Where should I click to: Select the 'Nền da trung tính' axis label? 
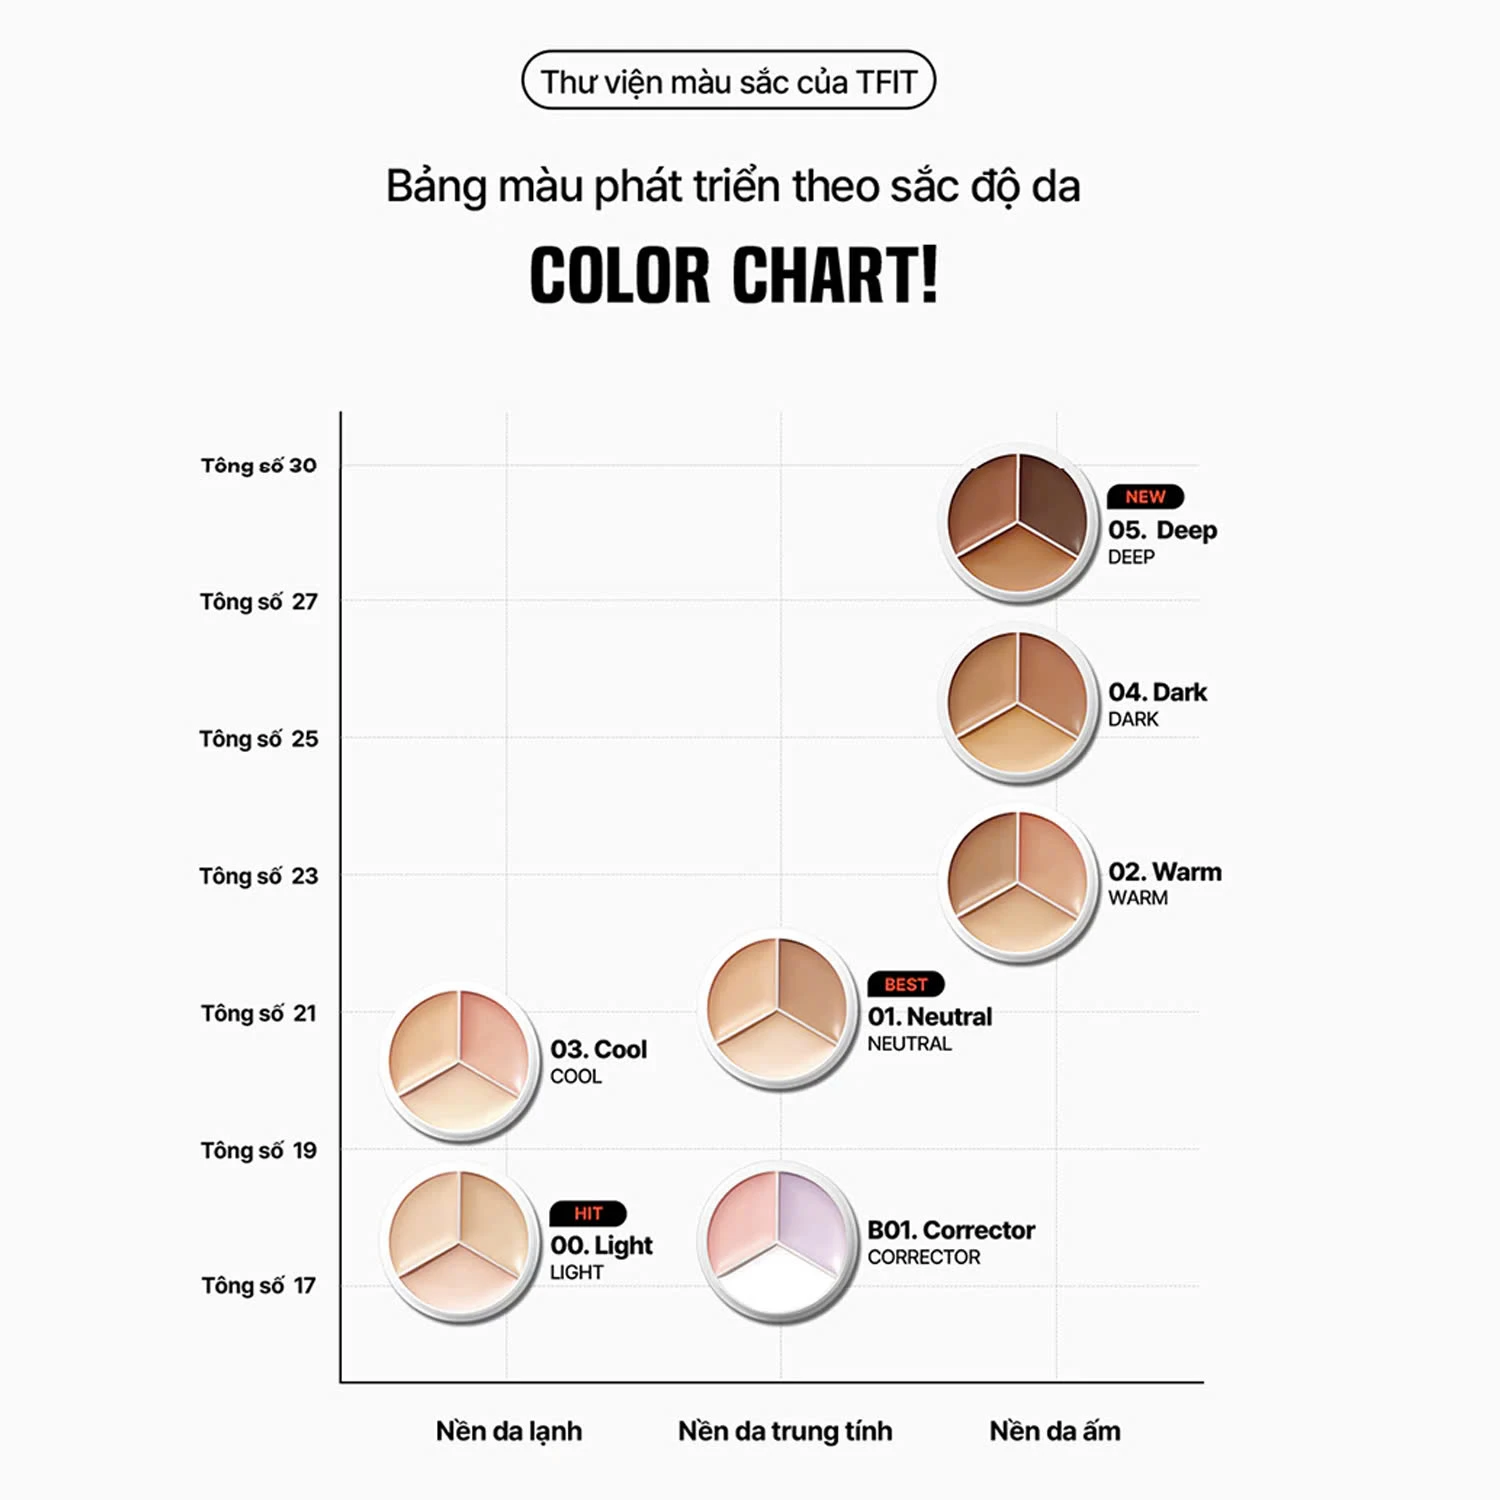785,1431
